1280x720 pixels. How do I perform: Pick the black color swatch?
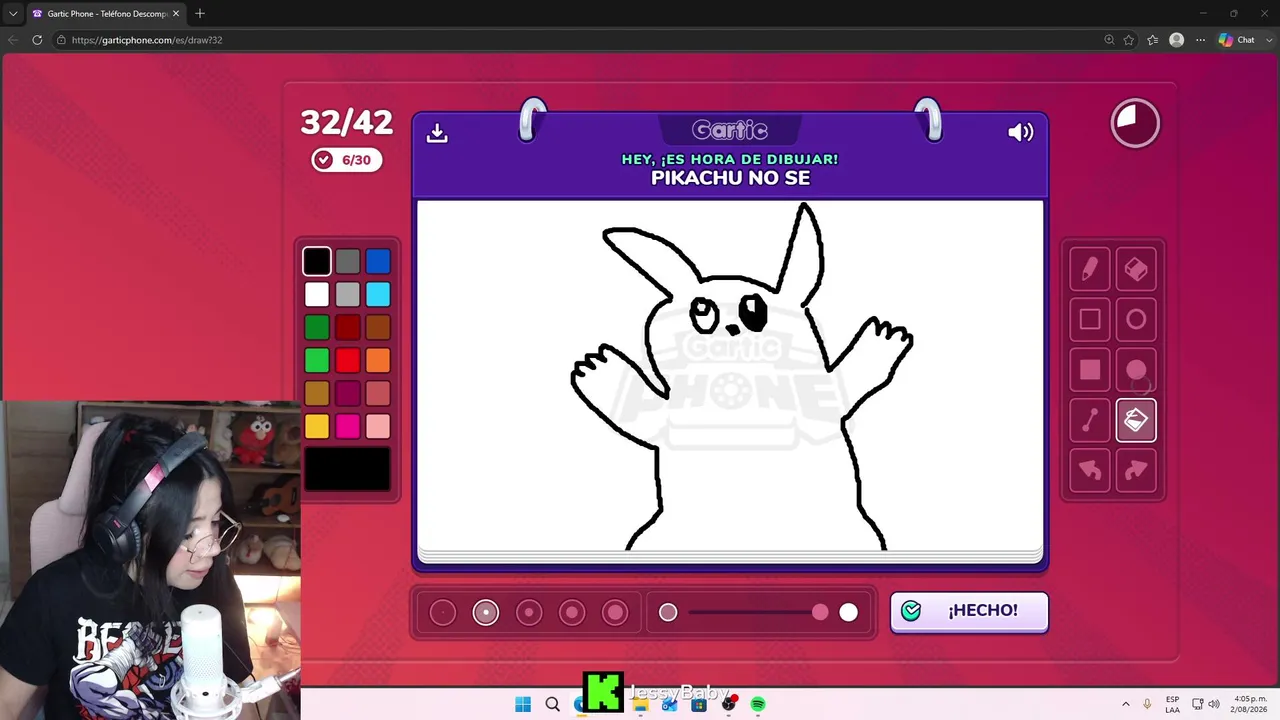pyautogui.click(x=317, y=261)
